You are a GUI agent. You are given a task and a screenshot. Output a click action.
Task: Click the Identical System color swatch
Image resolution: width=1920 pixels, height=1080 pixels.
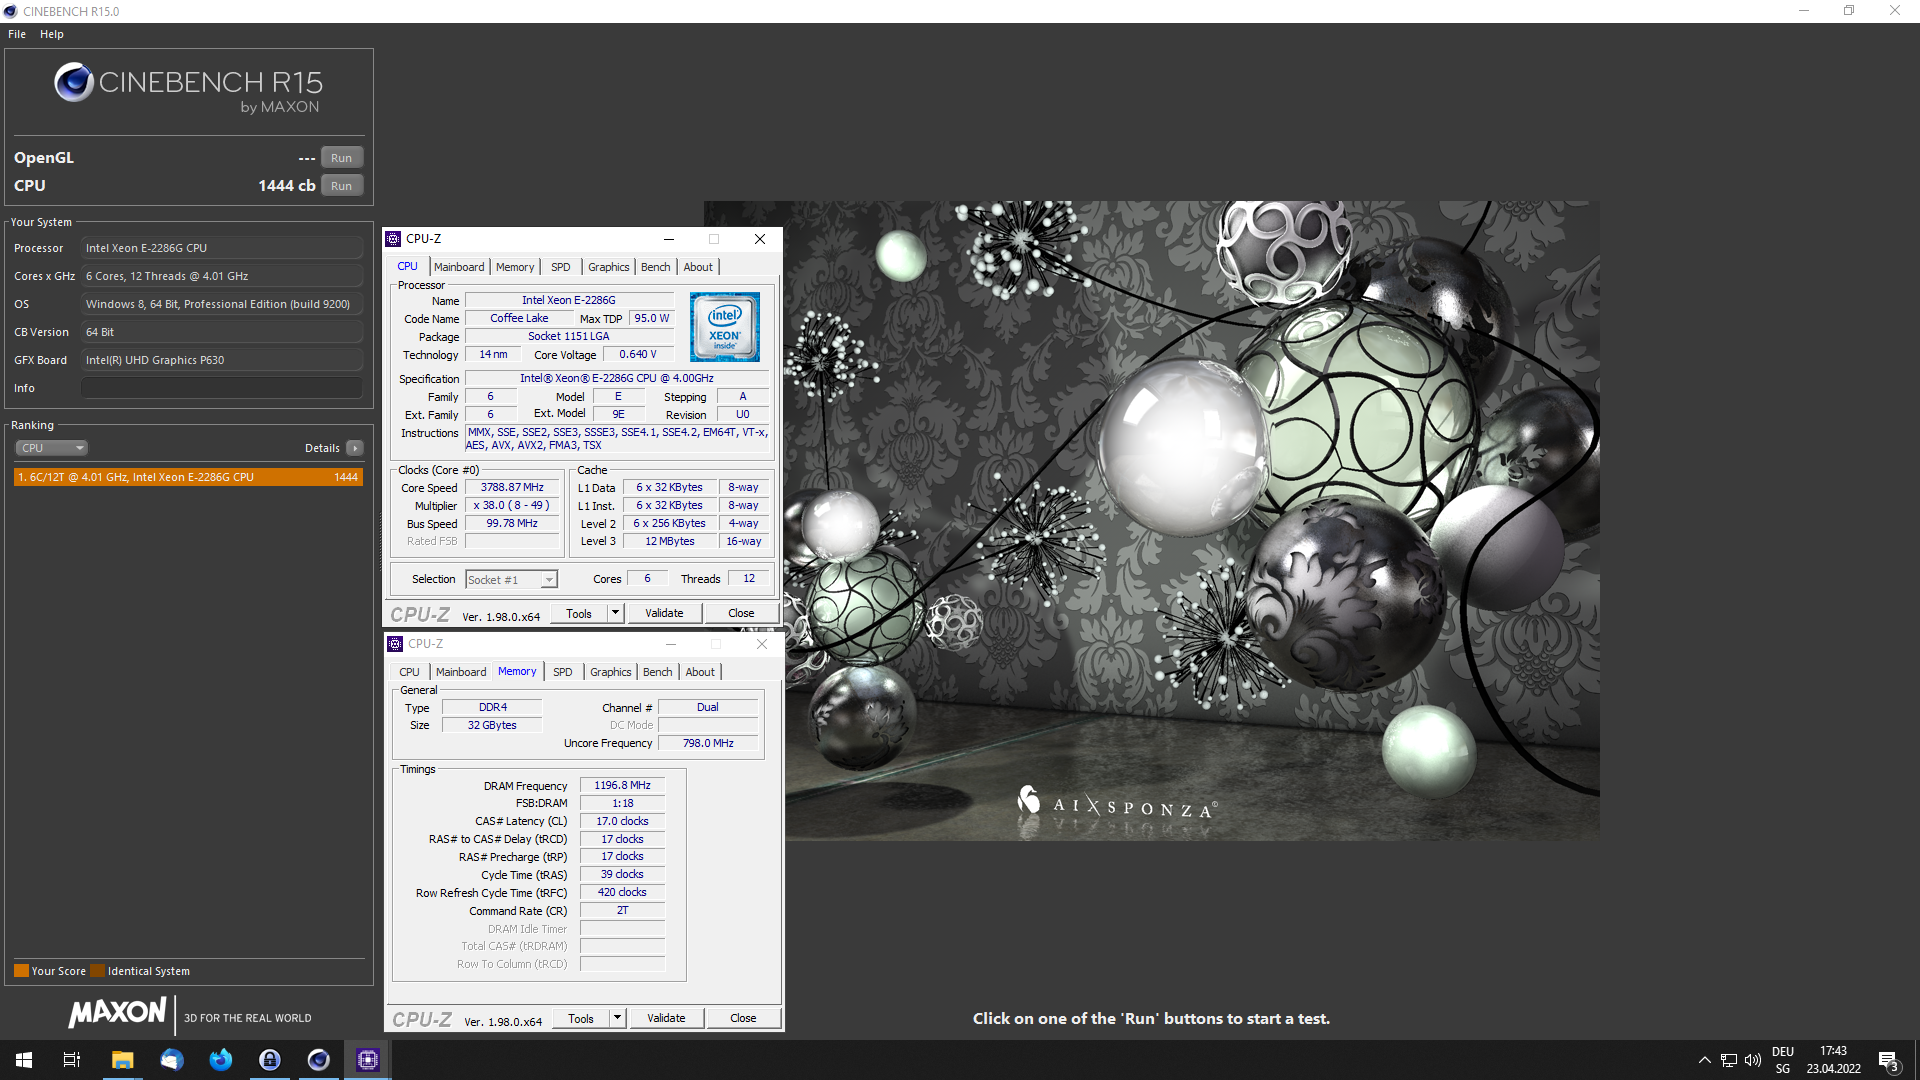pyautogui.click(x=97, y=971)
